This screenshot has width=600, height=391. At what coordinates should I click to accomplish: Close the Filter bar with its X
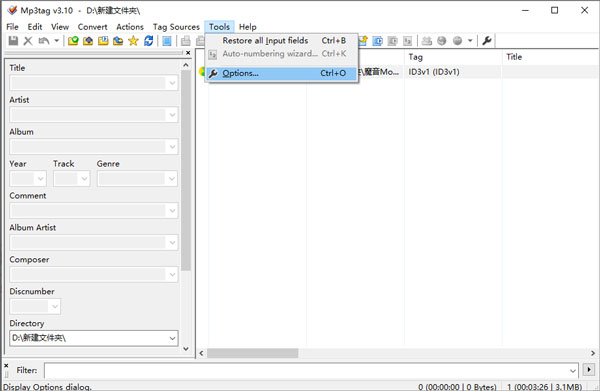pos(6,366)
